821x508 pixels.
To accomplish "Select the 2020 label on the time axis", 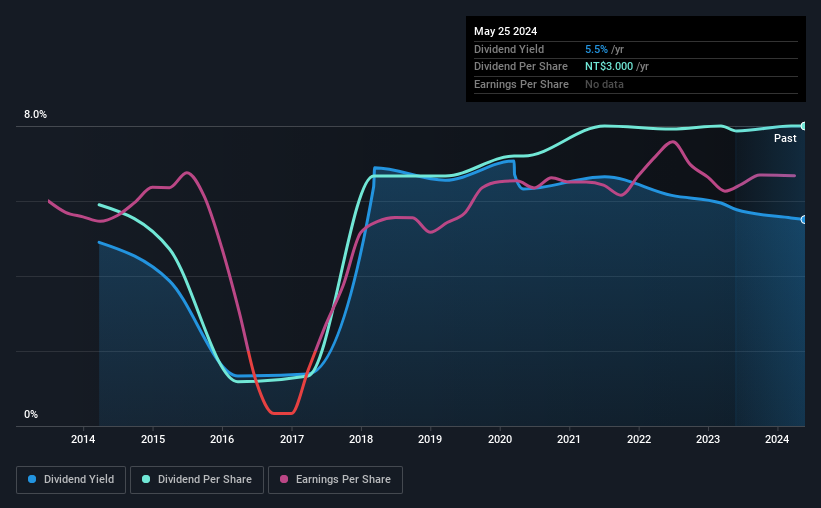I will (500, 439).
